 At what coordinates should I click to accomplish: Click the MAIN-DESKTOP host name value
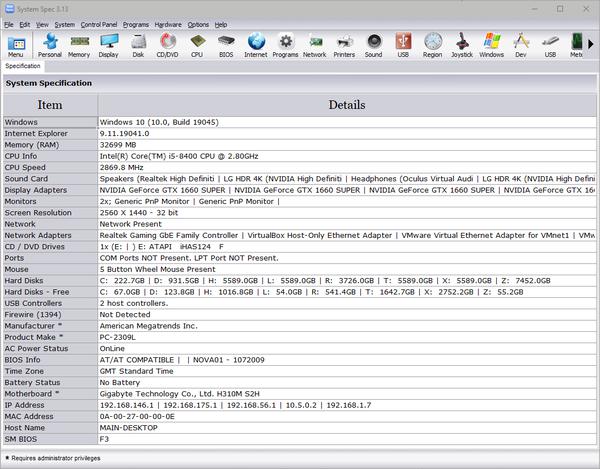pyautogui.click(x=129, y=428)
